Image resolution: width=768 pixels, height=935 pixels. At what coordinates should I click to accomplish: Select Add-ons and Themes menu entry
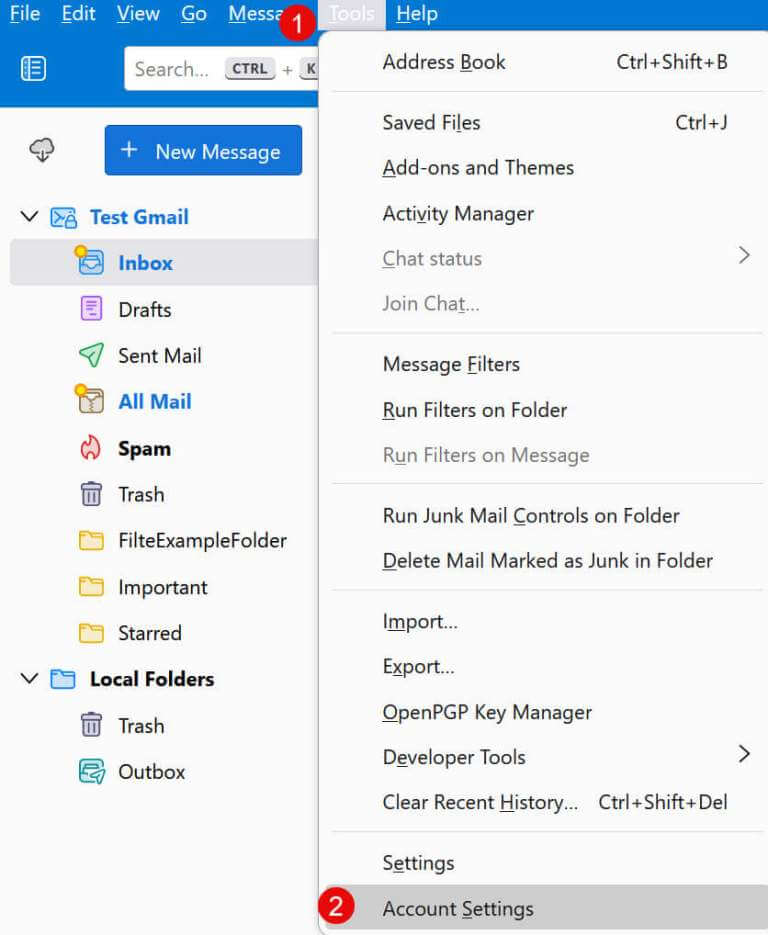478,168
